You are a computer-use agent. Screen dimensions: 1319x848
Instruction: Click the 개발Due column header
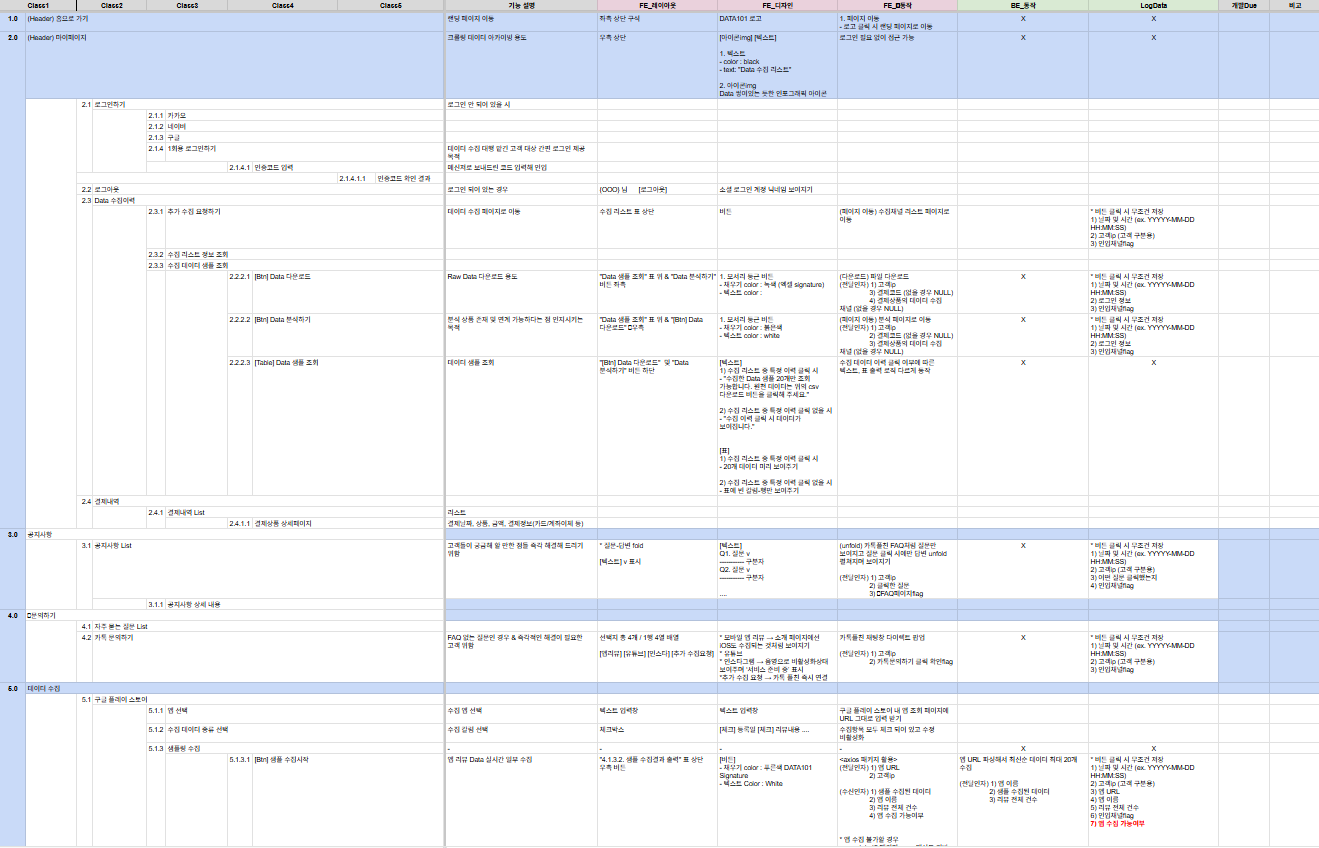tap(1244, 6)
